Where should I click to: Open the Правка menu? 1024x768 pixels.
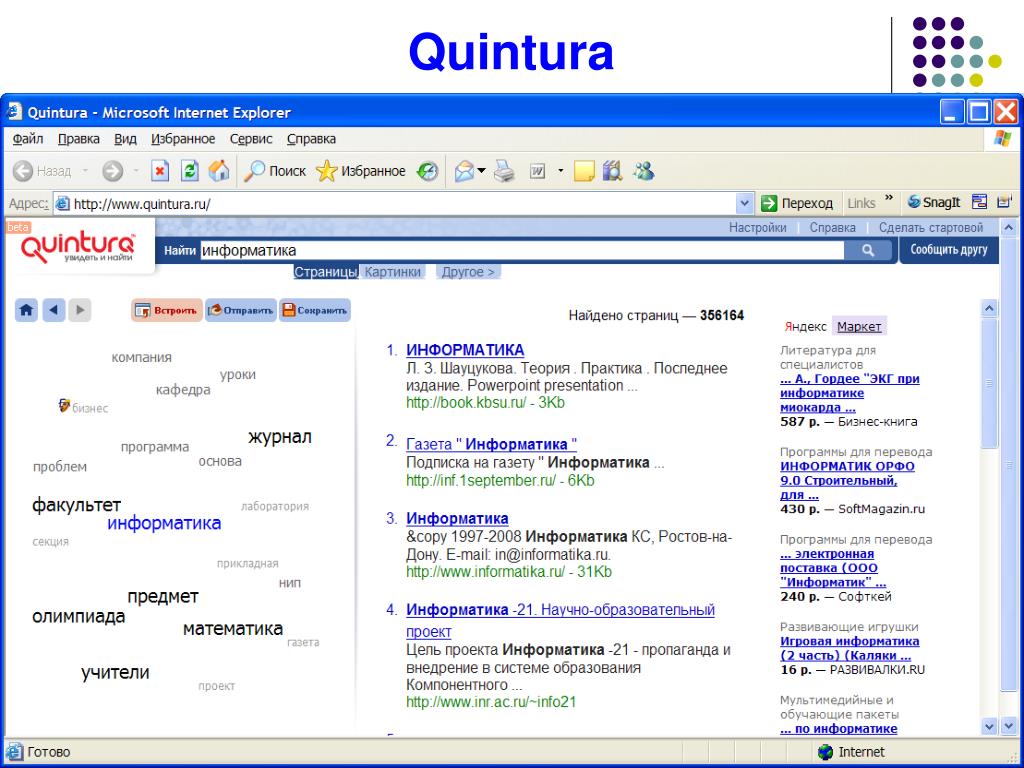pyautogui.click(x=78, y=139)
